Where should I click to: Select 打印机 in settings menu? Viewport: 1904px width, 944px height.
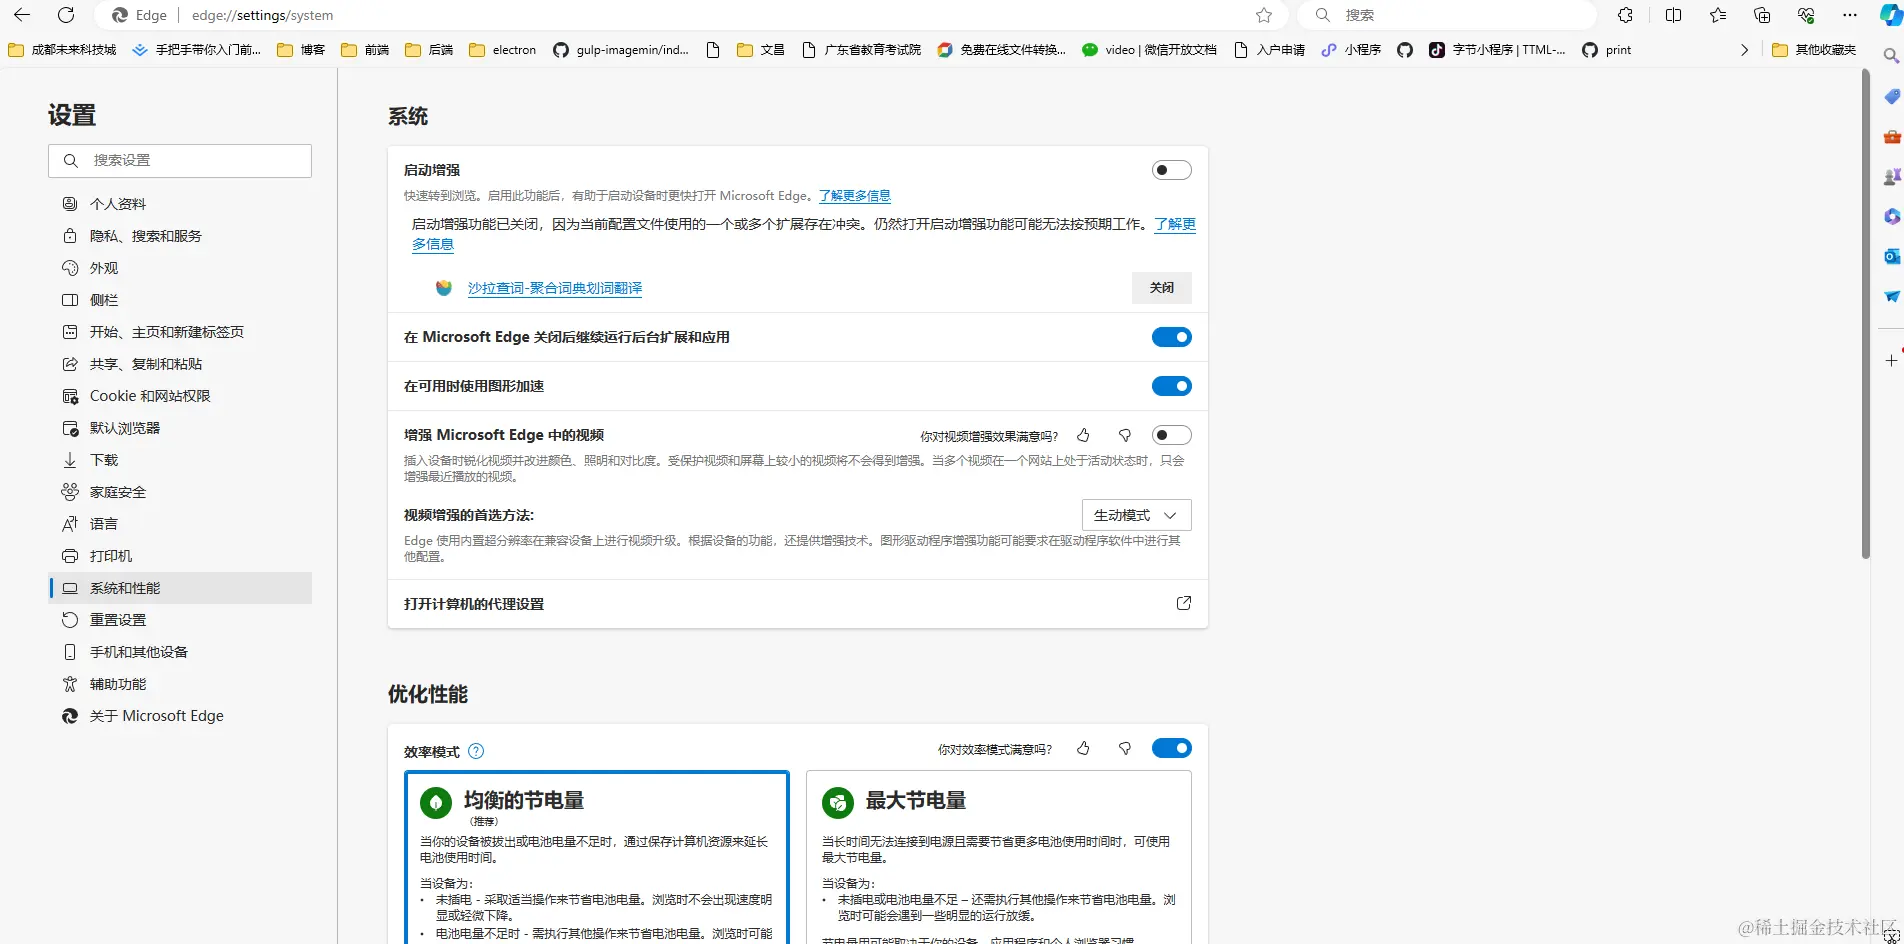(x=180, y=556)
